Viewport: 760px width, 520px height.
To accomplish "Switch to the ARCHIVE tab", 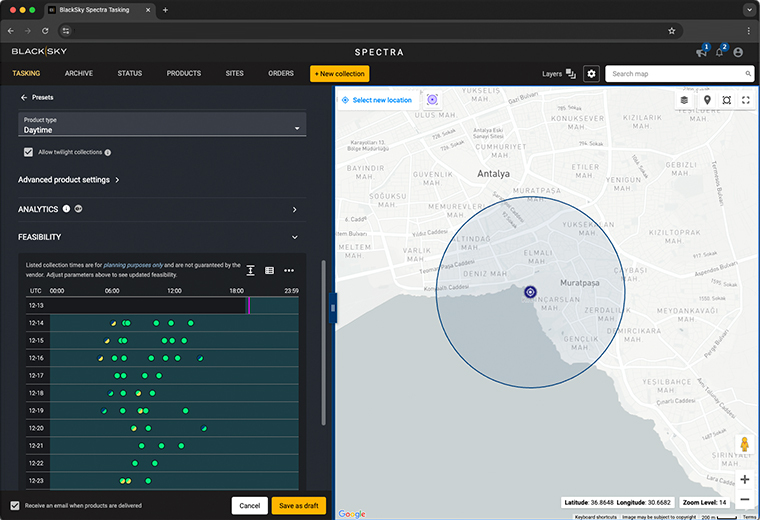I will [79, 74].
